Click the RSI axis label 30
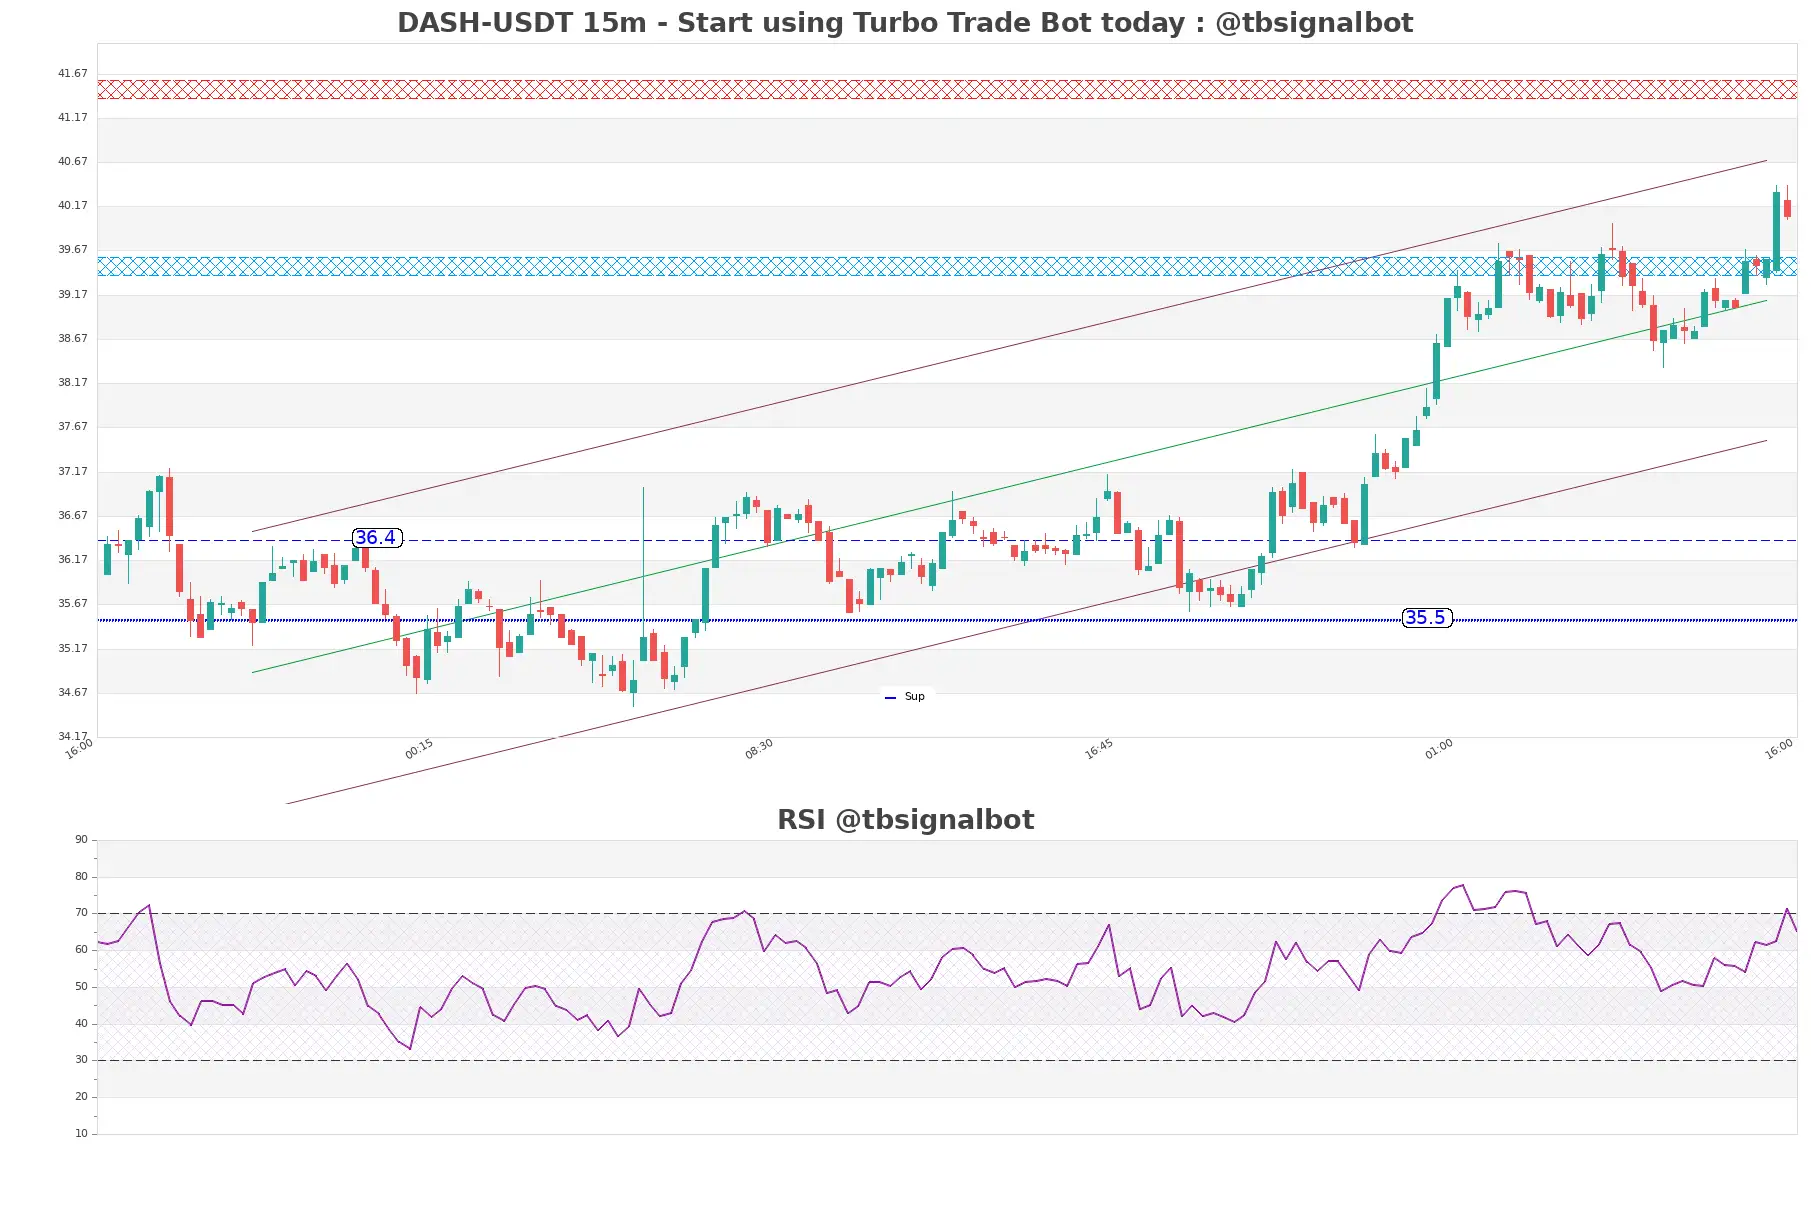 click(x=81, y=1059)
